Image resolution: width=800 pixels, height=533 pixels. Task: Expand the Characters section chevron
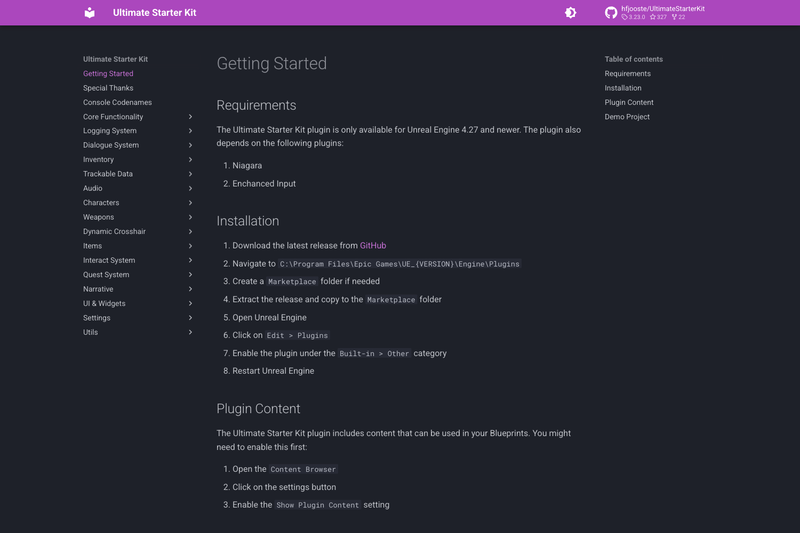coord(190,202)
